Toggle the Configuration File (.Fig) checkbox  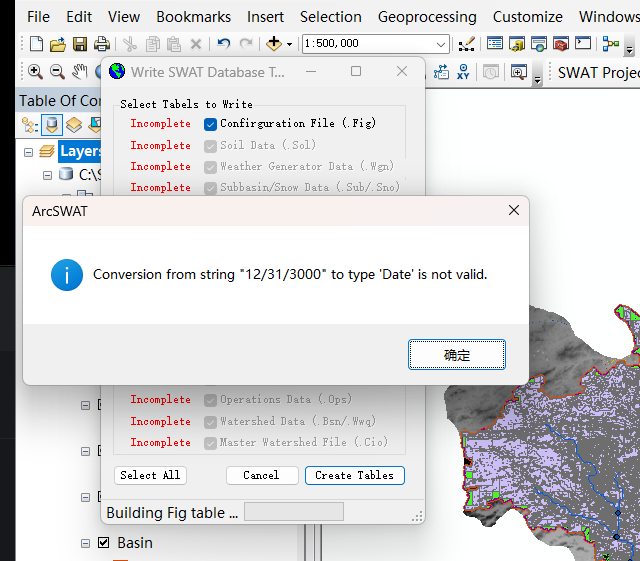pyautogui.click(x=210, y=124)
